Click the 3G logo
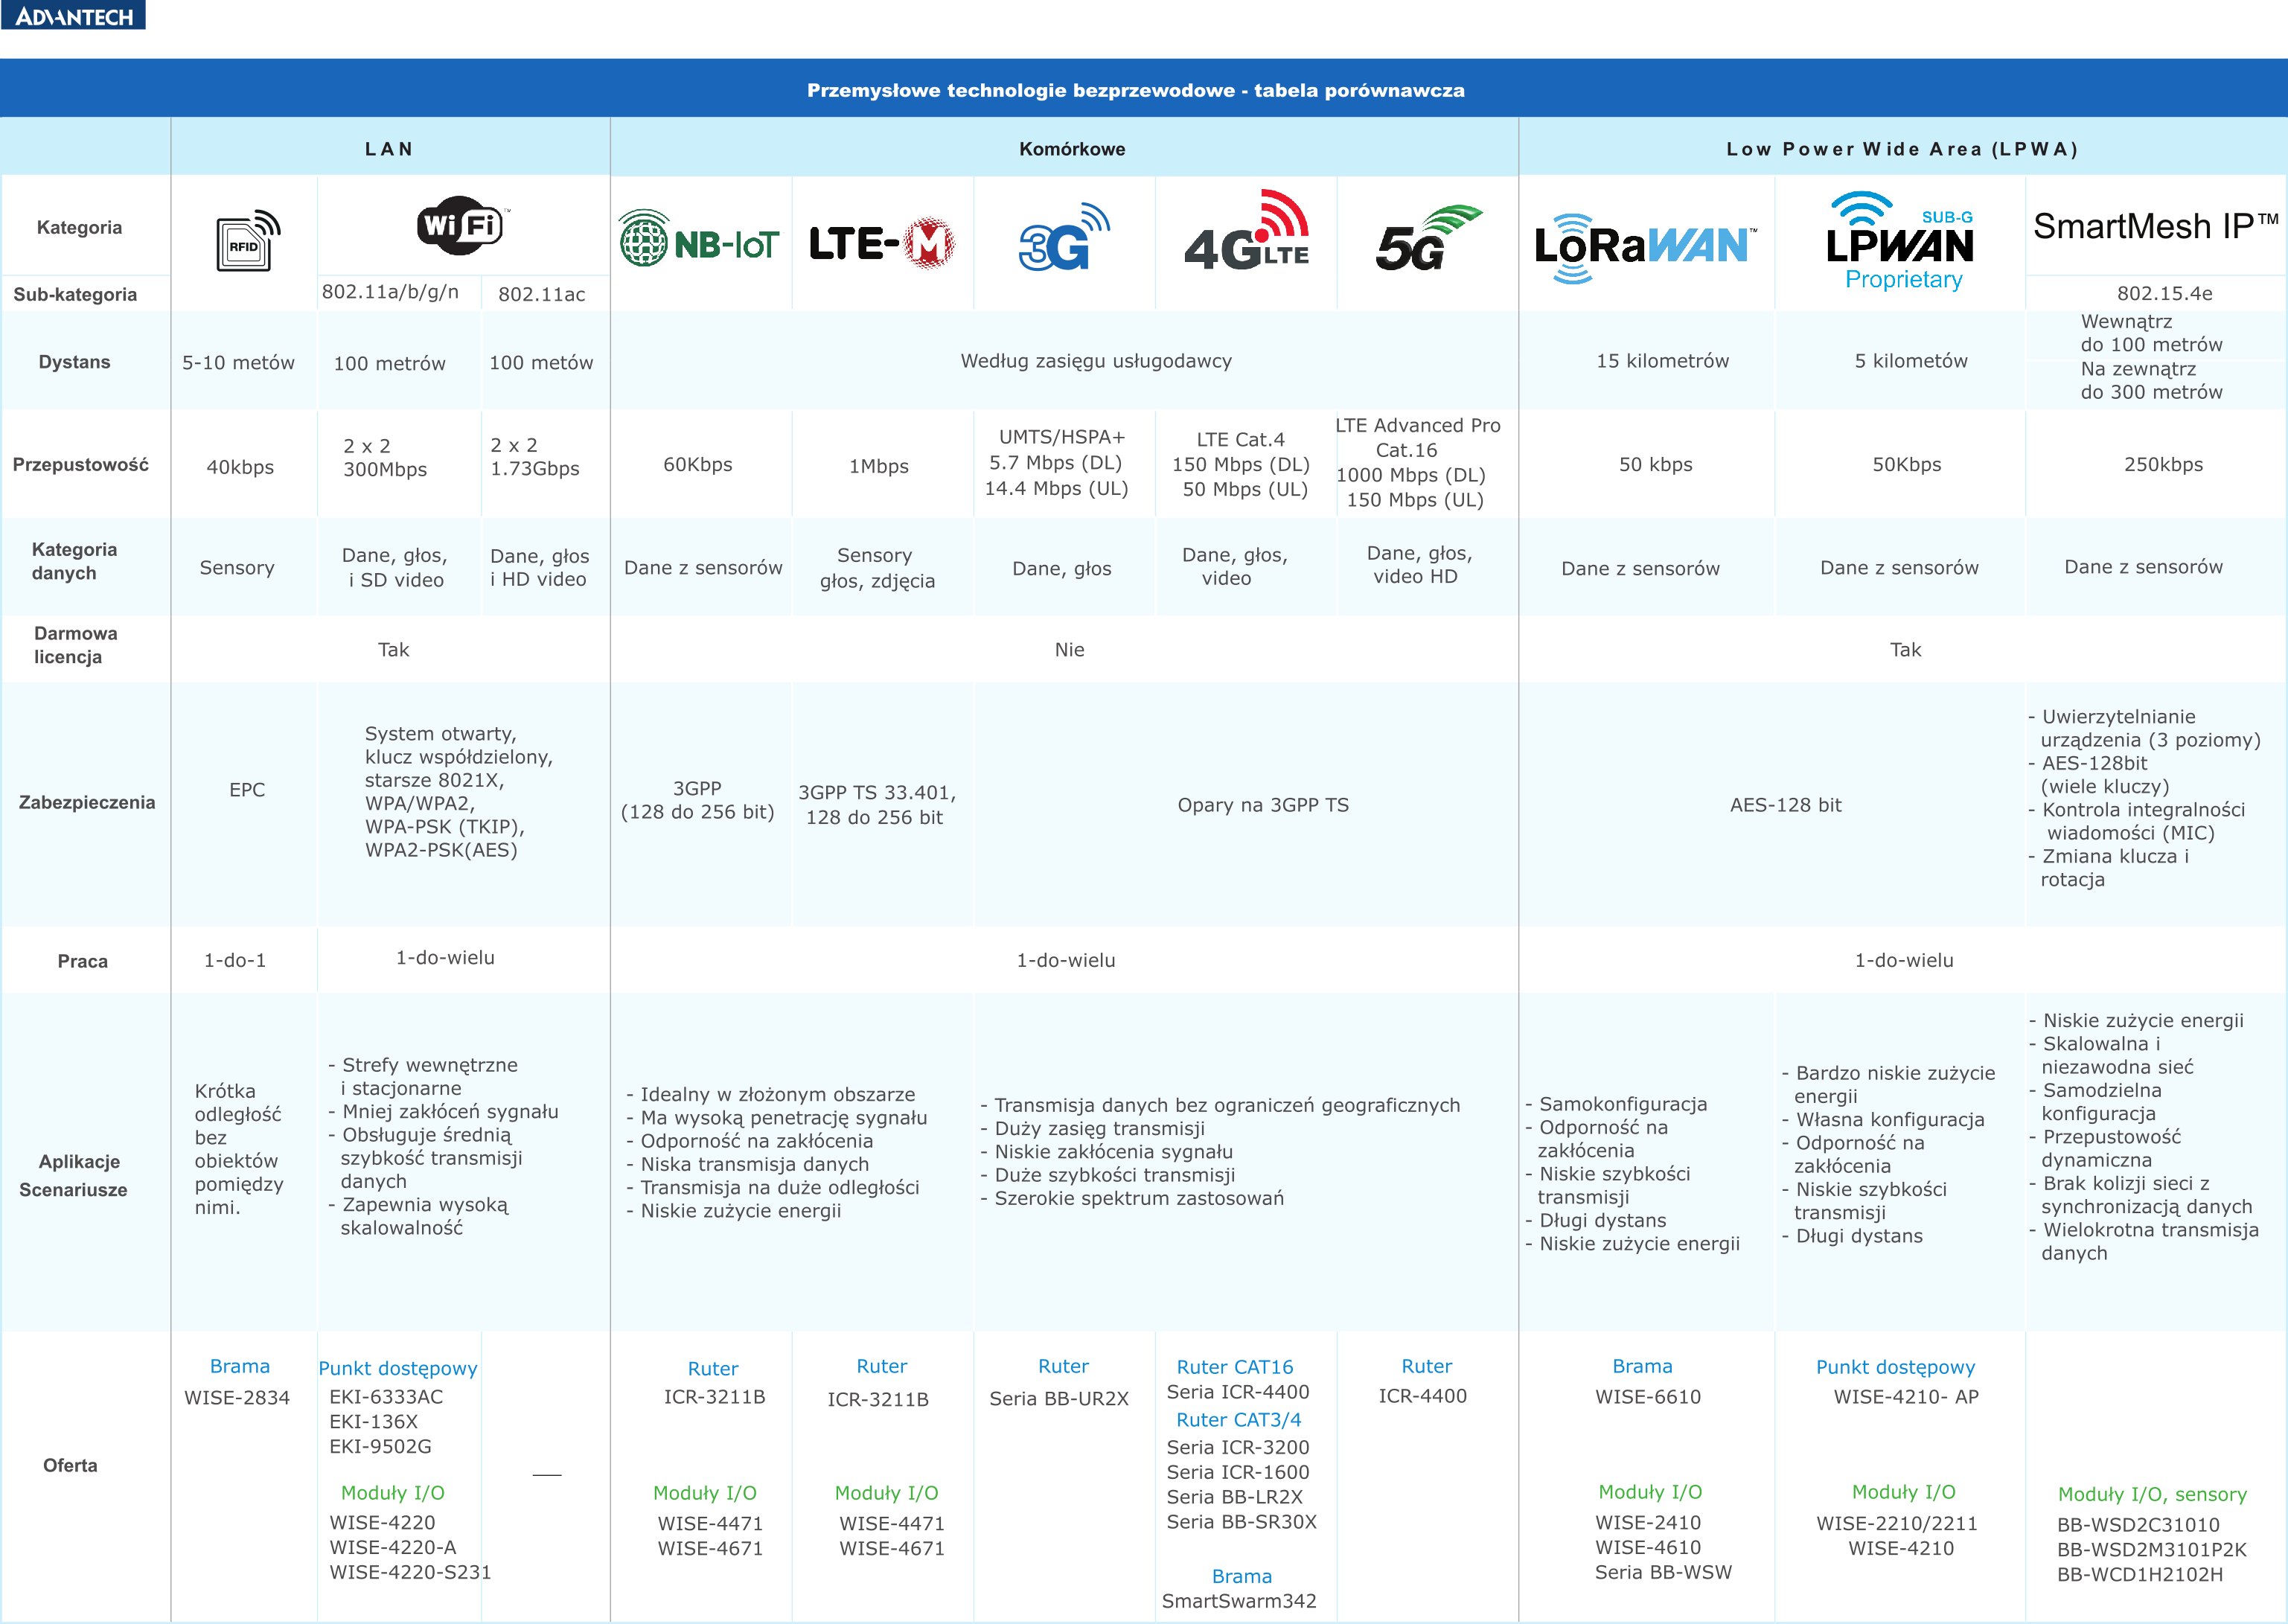The height and width of the screenshot is (1624, 2288). (x=1064, y=237)
